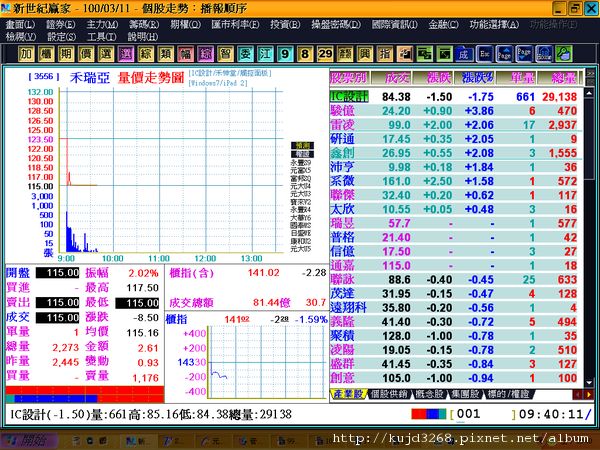Click the 指 index toolbar button
This screenshot has width=600, height=450.
point(385,54)
